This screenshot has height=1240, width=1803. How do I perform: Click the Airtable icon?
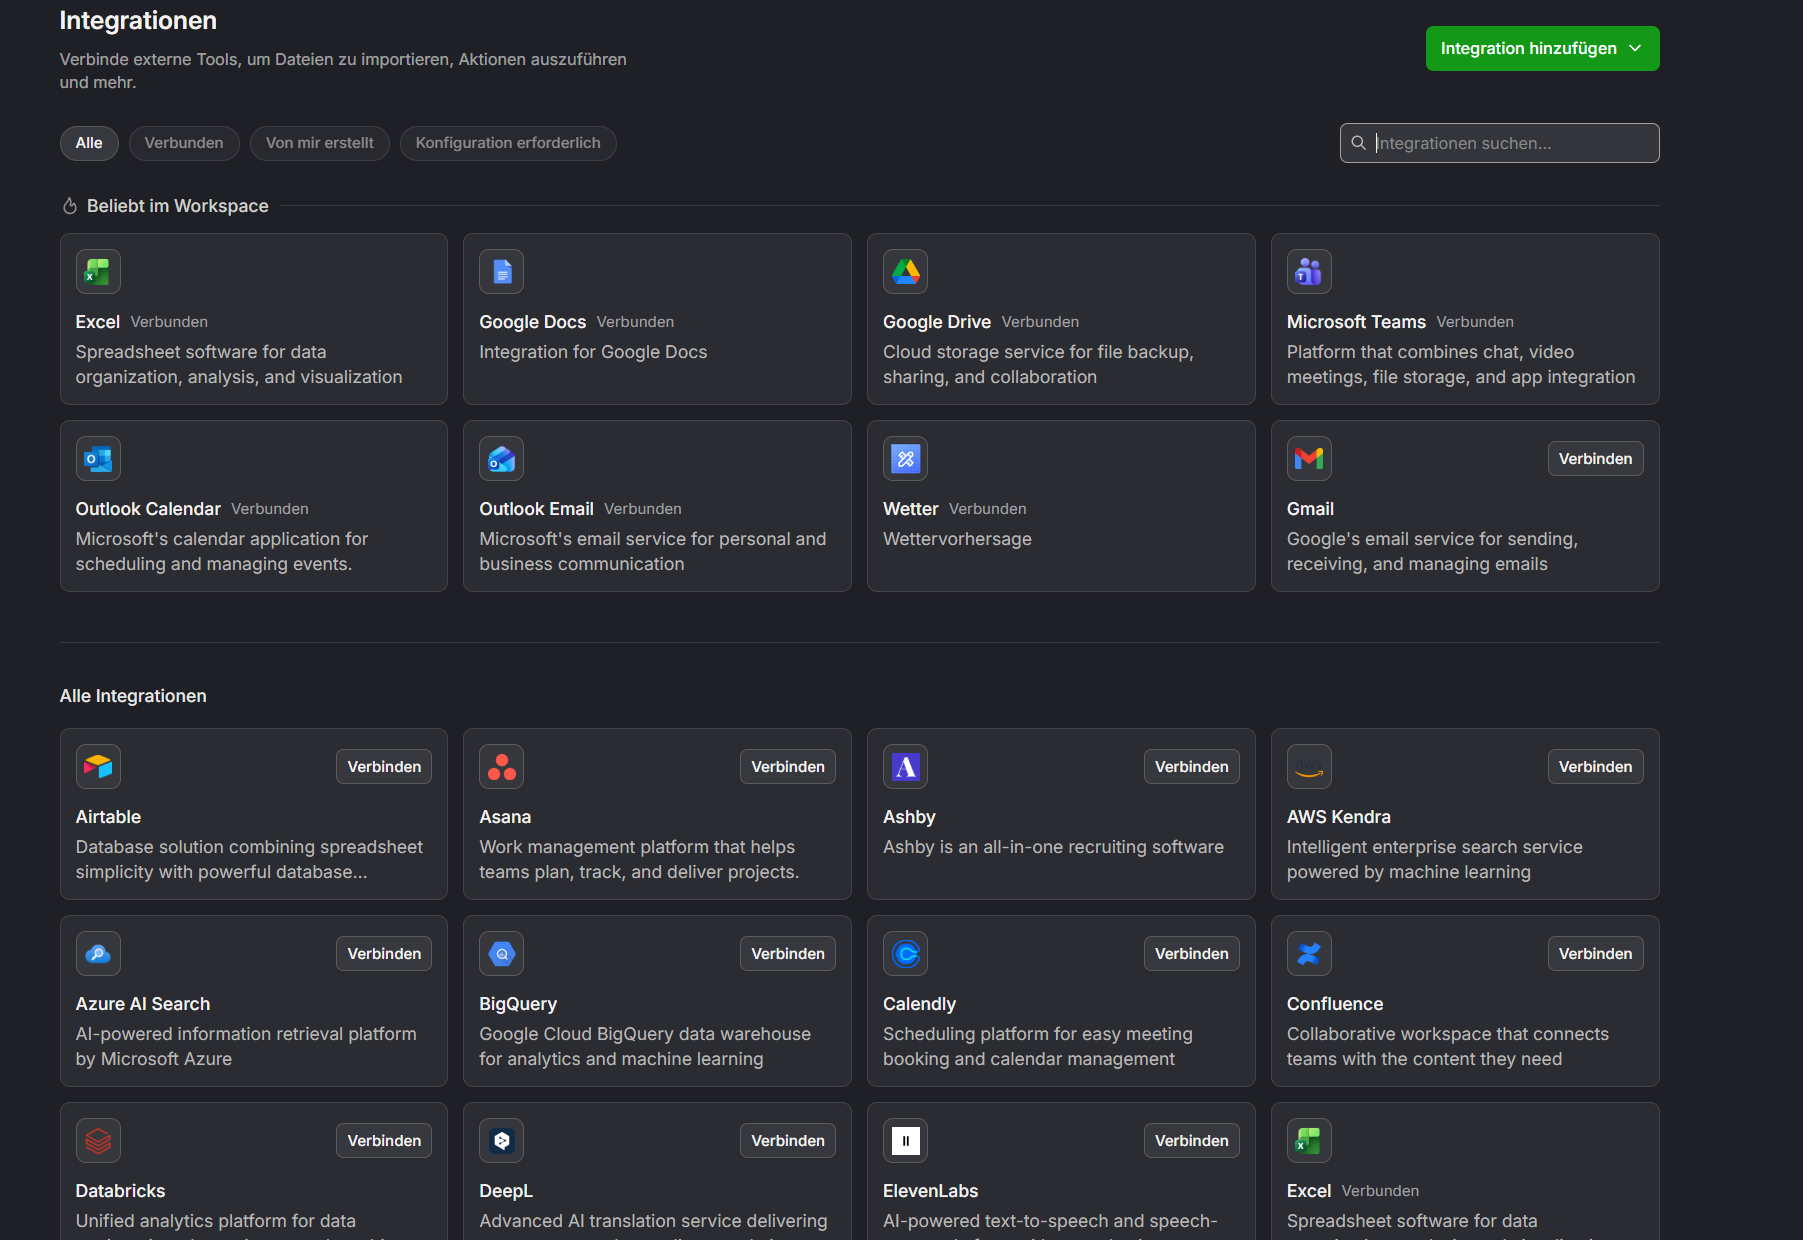[x=98, y=767]
